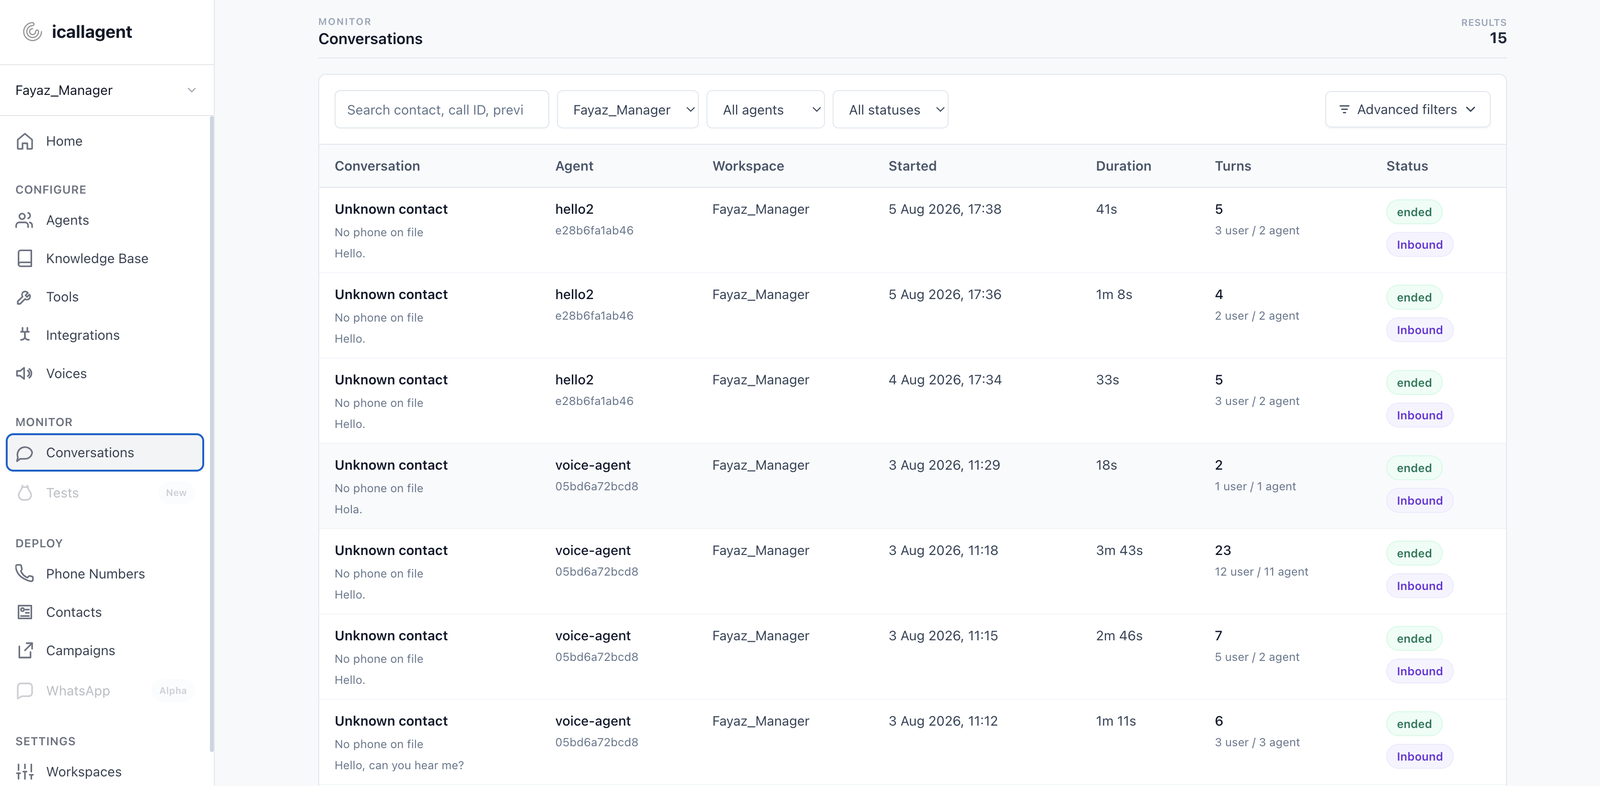Open the "Hello, can you hear me?" conversation
1600x786 pixels.
(912, 742)
